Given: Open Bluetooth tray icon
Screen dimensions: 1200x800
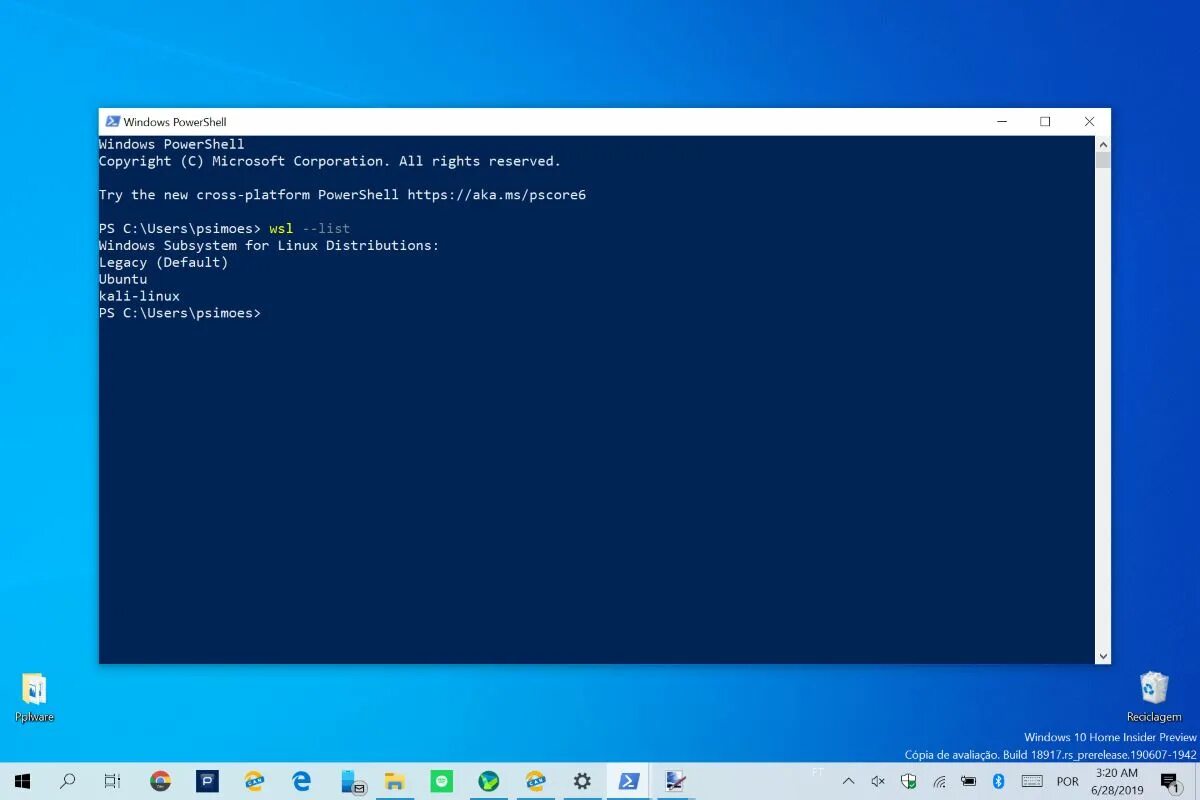Looking at the screenshot, I should 998,781.
